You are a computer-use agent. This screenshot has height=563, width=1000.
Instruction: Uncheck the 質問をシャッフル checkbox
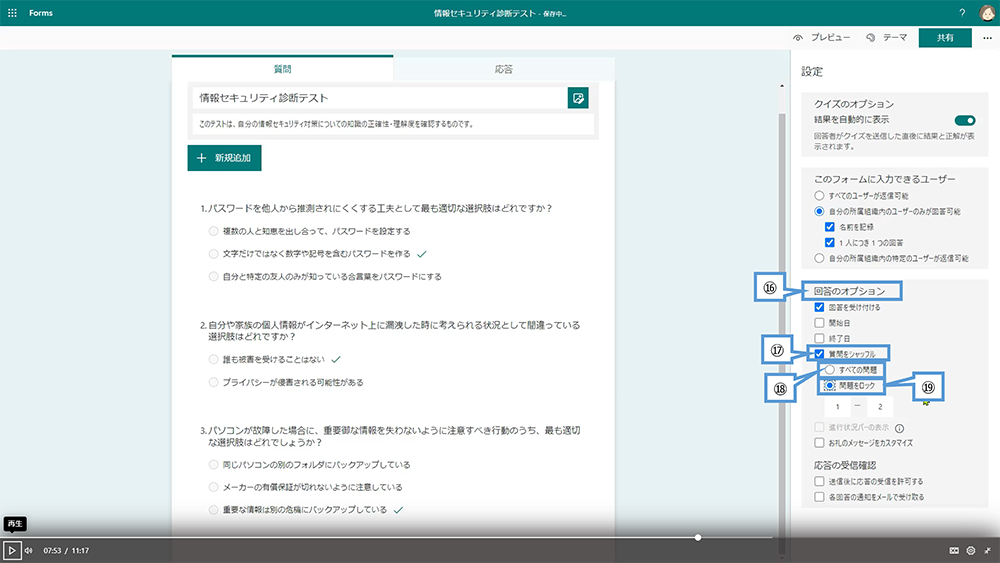[819, 354]
